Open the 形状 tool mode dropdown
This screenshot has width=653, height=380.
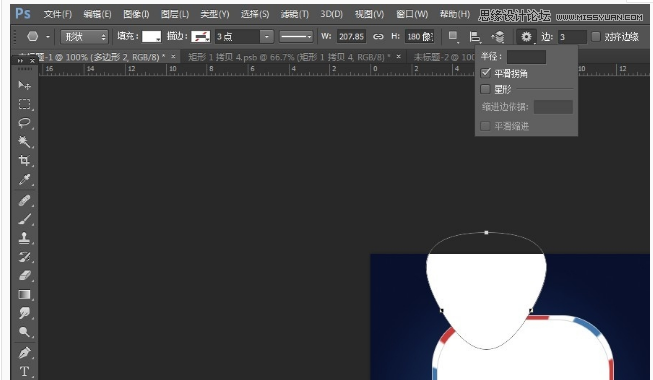[x=84, y=37]
